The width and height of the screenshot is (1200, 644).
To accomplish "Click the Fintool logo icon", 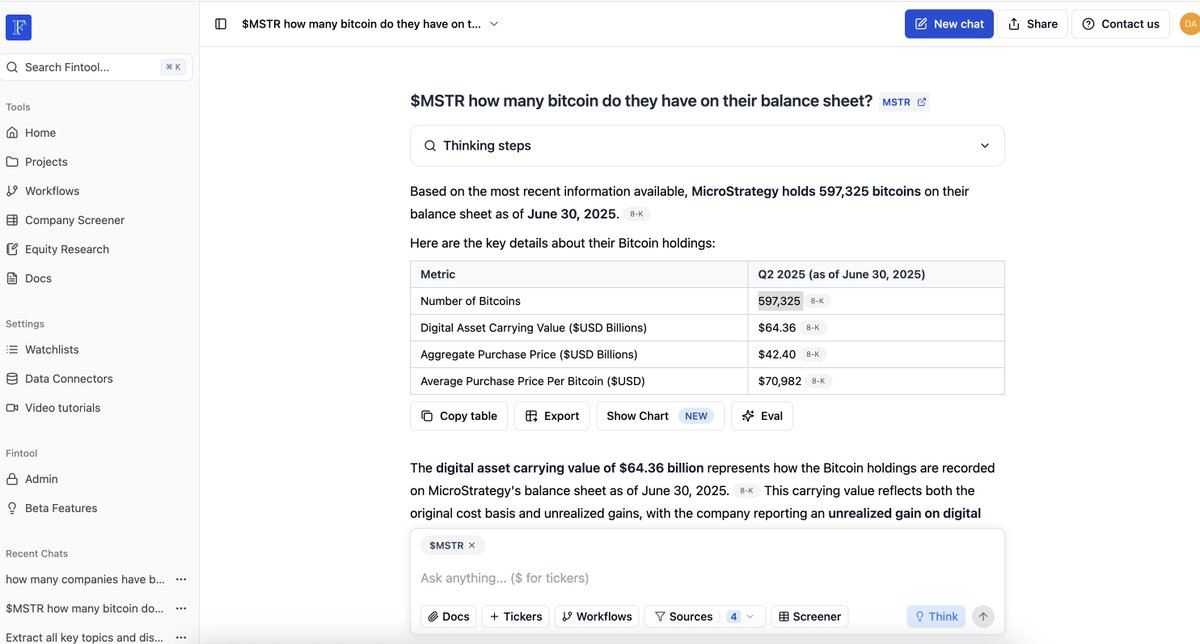I will click(x=18, y=27).
